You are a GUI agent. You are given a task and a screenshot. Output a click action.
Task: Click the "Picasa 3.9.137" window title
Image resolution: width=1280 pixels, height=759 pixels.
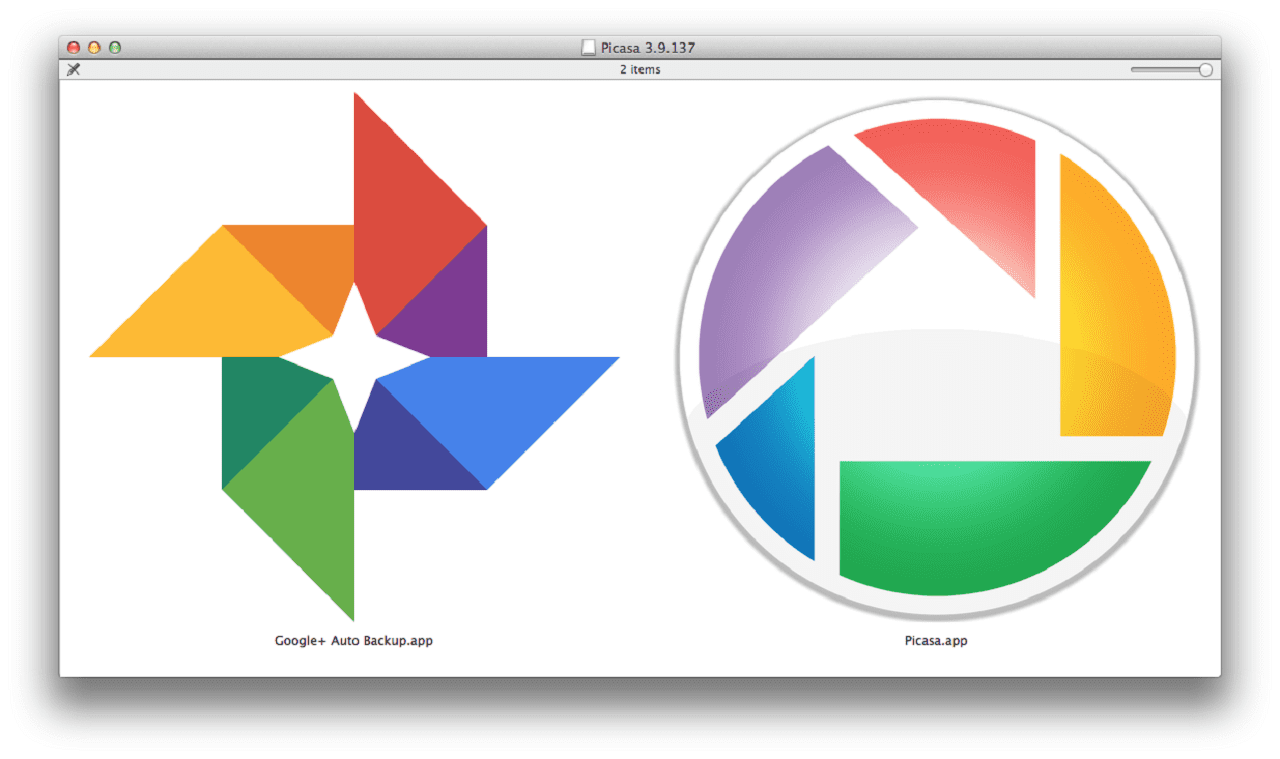click(648, 47)
